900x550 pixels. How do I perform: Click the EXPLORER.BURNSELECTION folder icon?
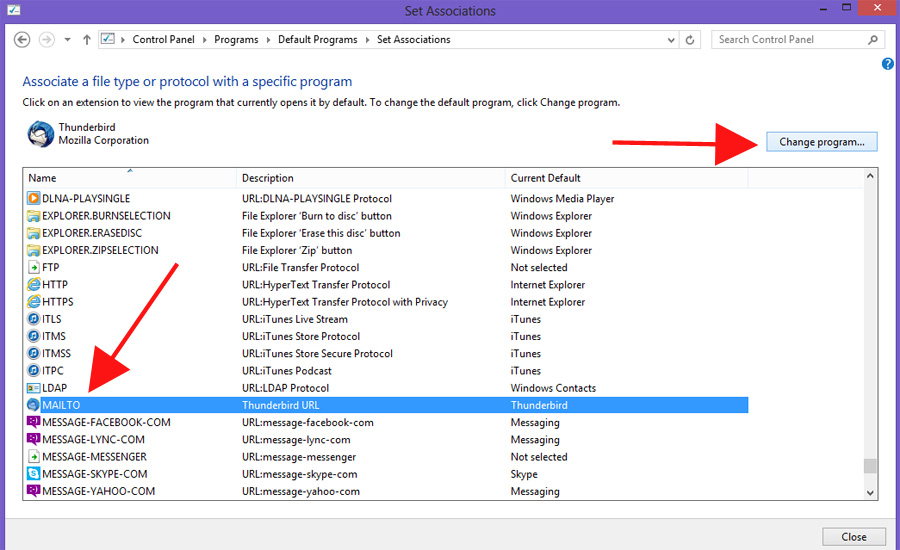pos(33,216)
